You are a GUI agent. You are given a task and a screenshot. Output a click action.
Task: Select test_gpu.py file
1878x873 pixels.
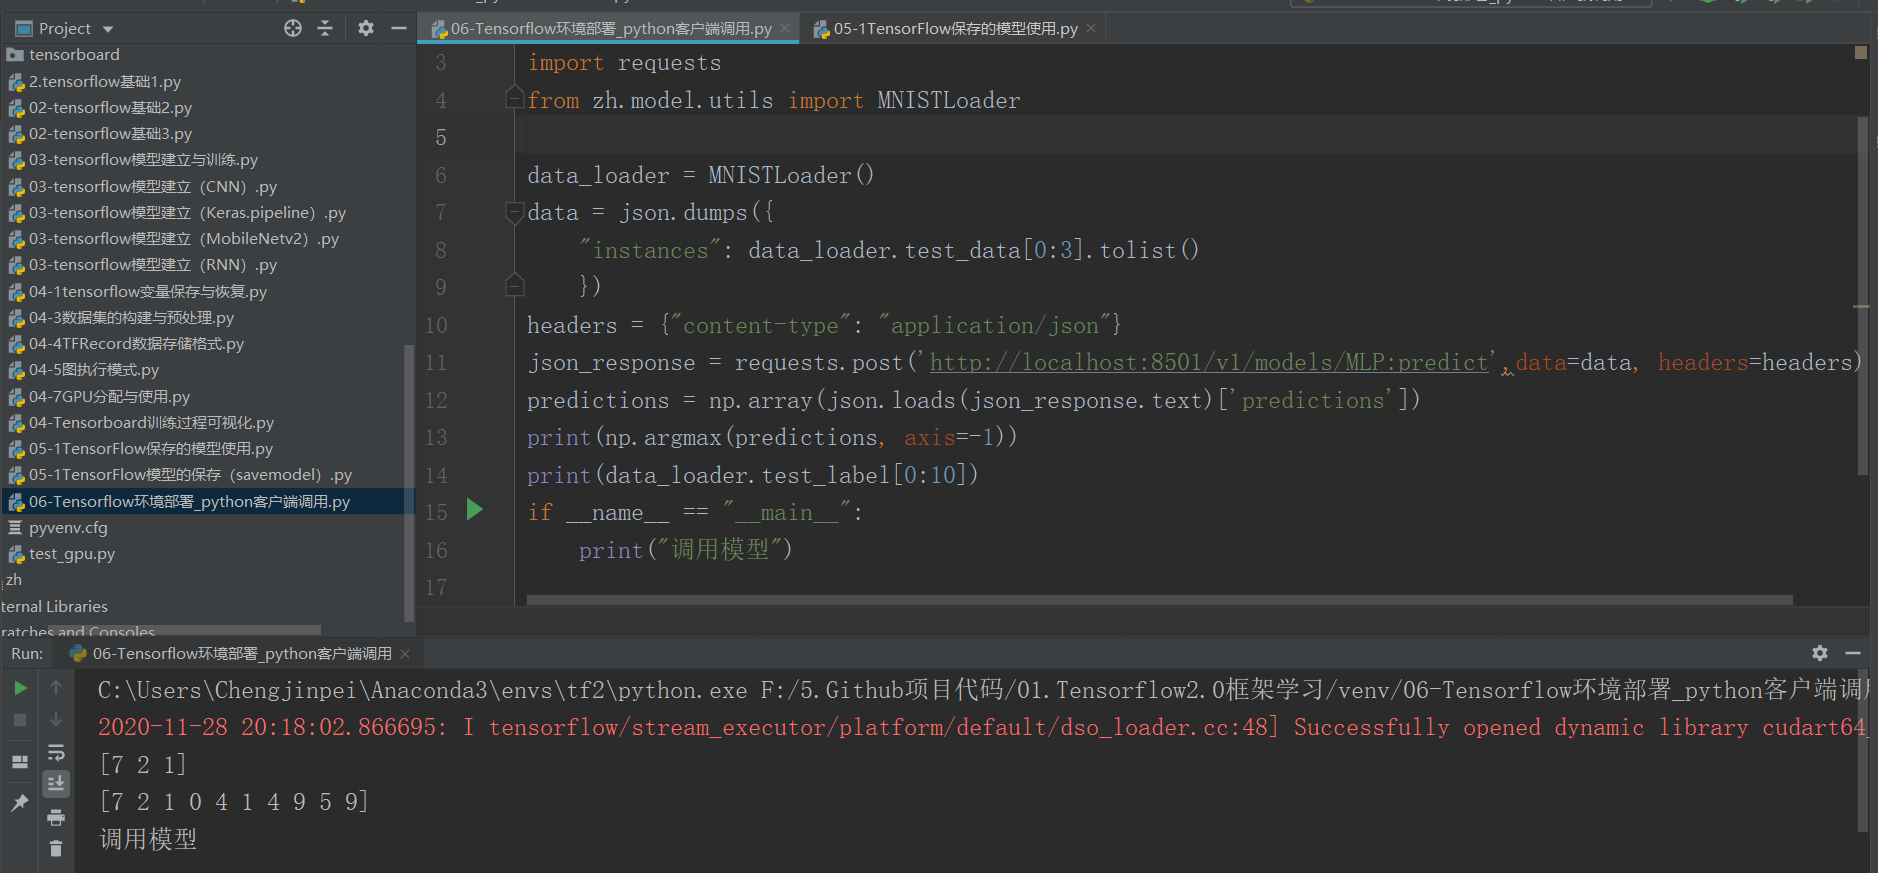[x=72, y=554]
